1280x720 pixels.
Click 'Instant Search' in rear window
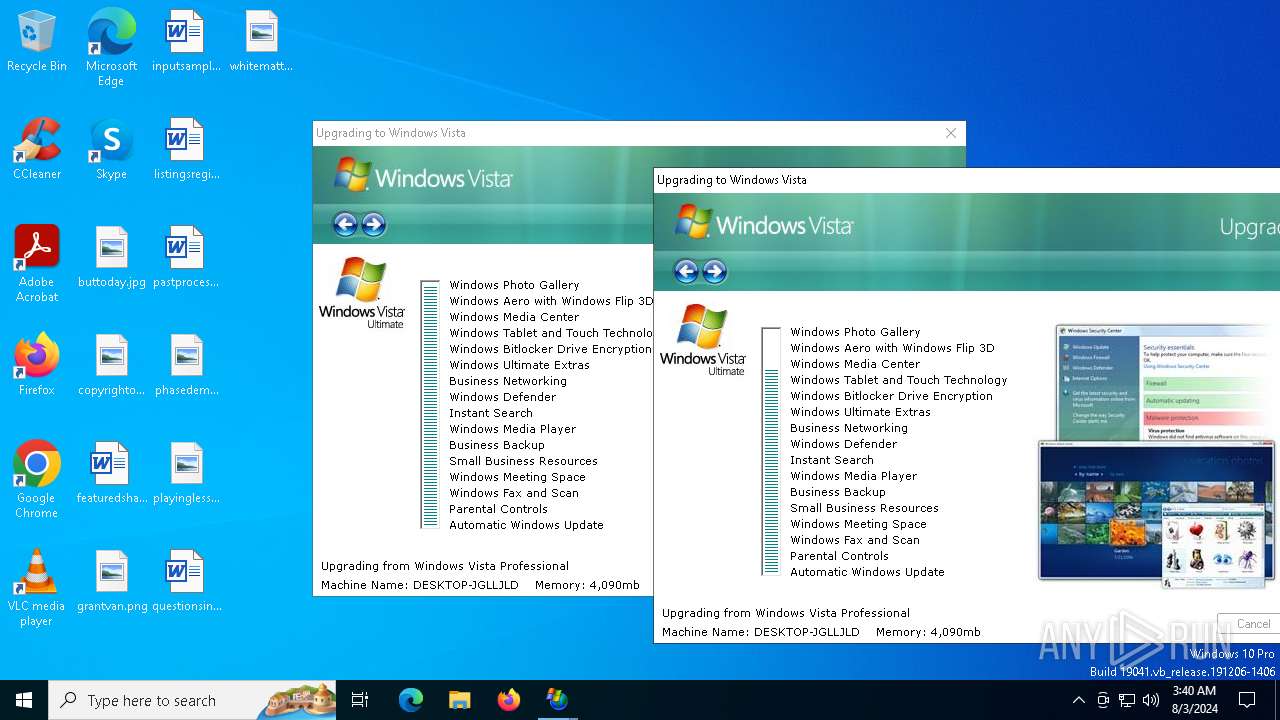[491, 413]
